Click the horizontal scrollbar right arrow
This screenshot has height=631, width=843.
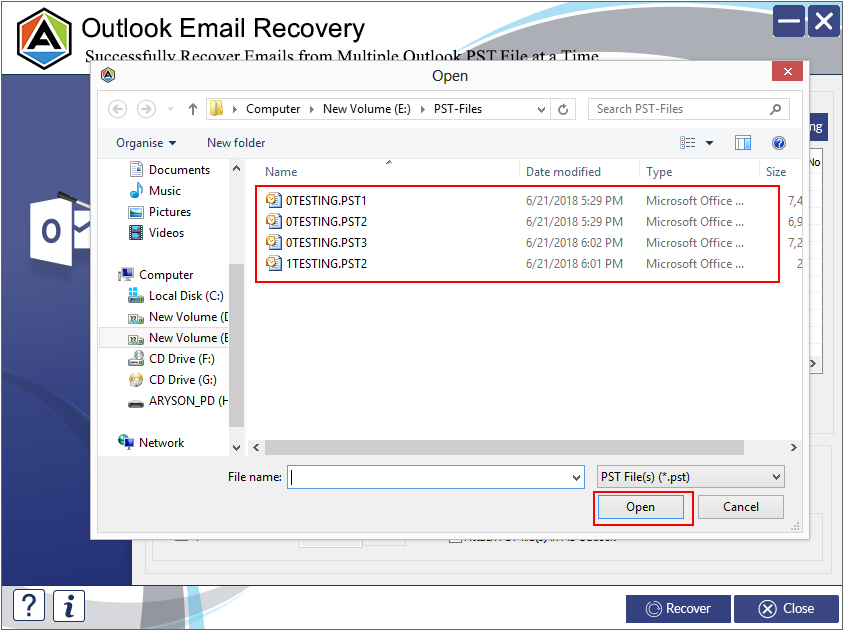[x=794, y=448]
